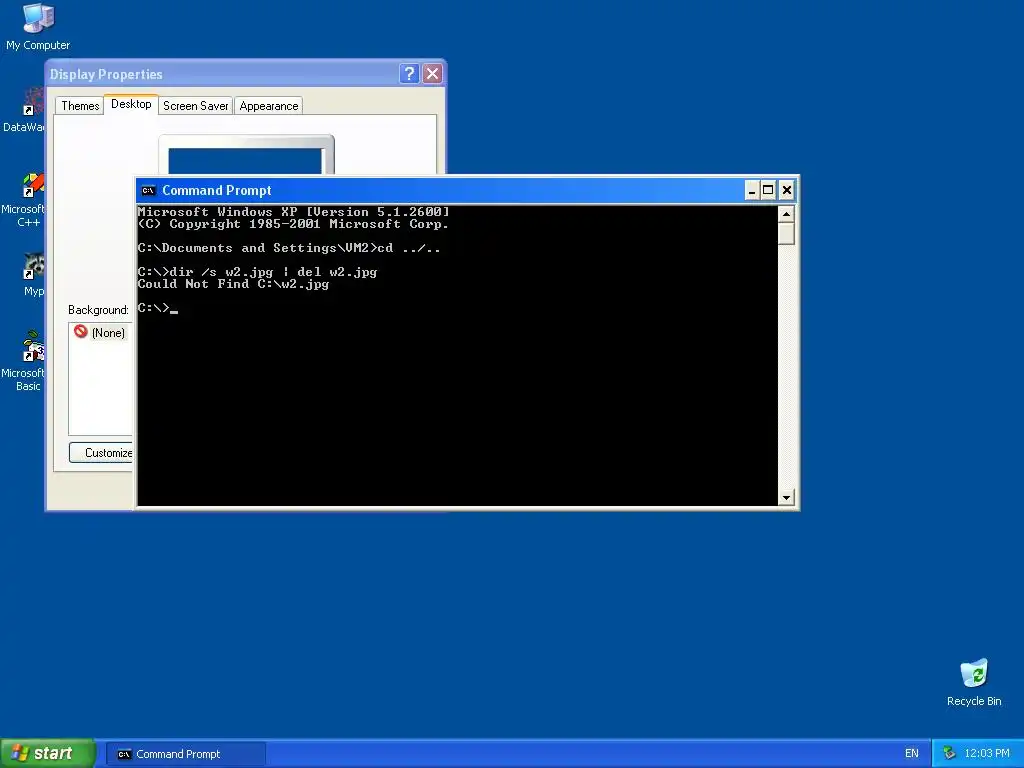Screen dimensions: 1024x768
Task: Switch to the Appearance tab
Action: [x=268, y=106]
